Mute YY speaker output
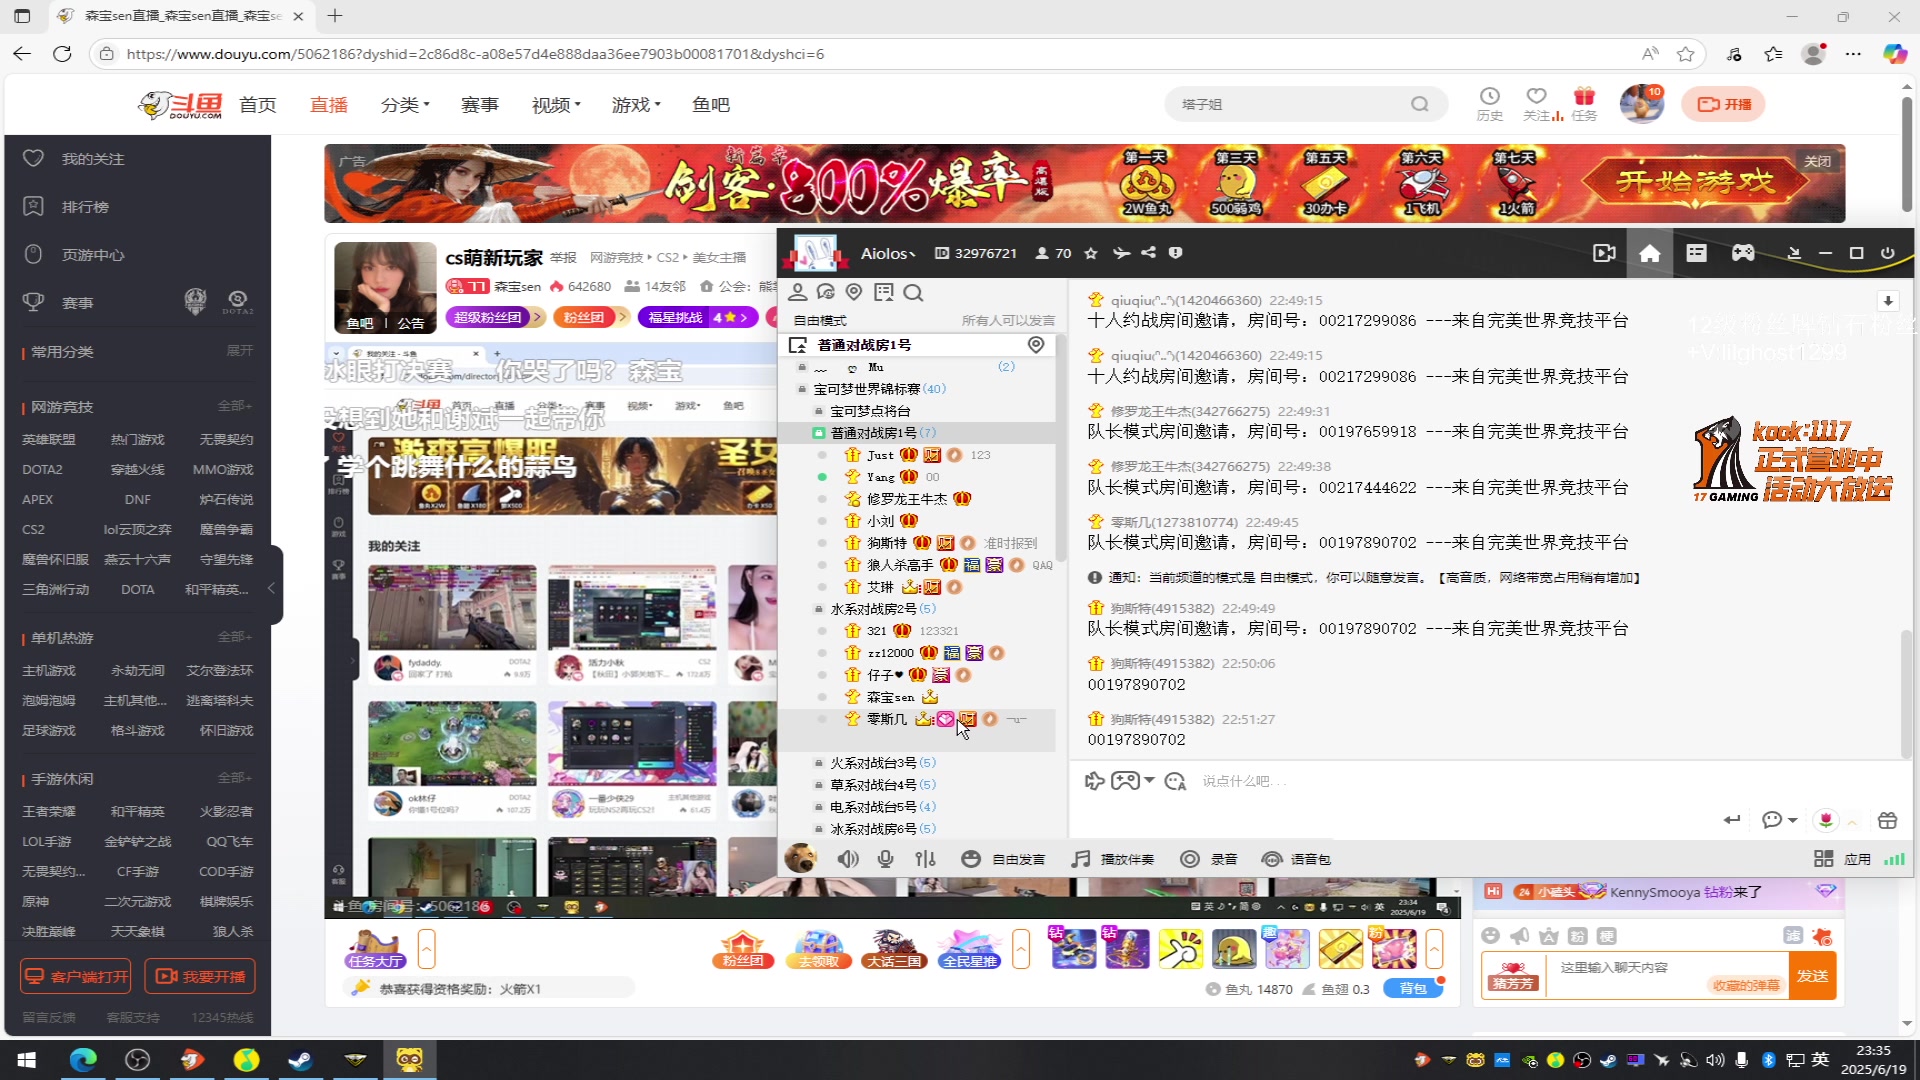 pos(848,859)
